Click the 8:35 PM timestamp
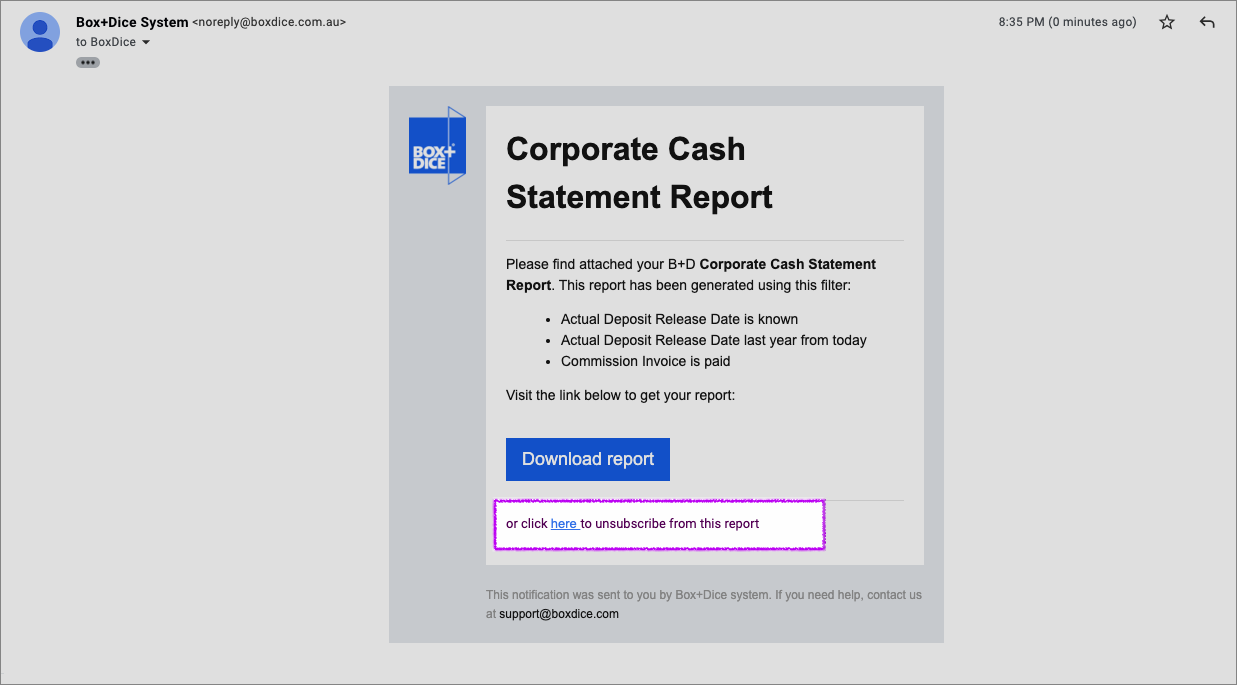Image resolution: width=1237 pixels, height=685 pixels. [1067, 22]
